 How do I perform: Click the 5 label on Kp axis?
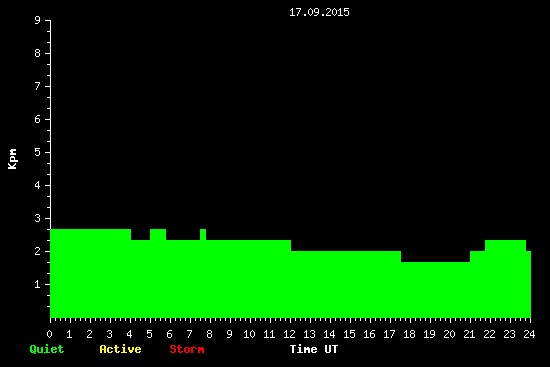coord(38,152)
